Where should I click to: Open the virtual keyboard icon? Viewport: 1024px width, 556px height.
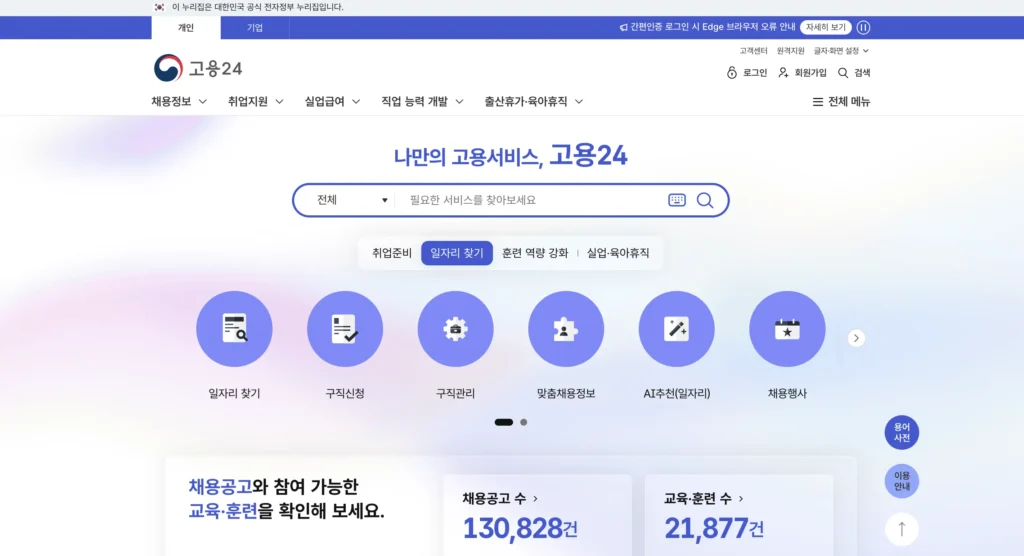point(677,200)
